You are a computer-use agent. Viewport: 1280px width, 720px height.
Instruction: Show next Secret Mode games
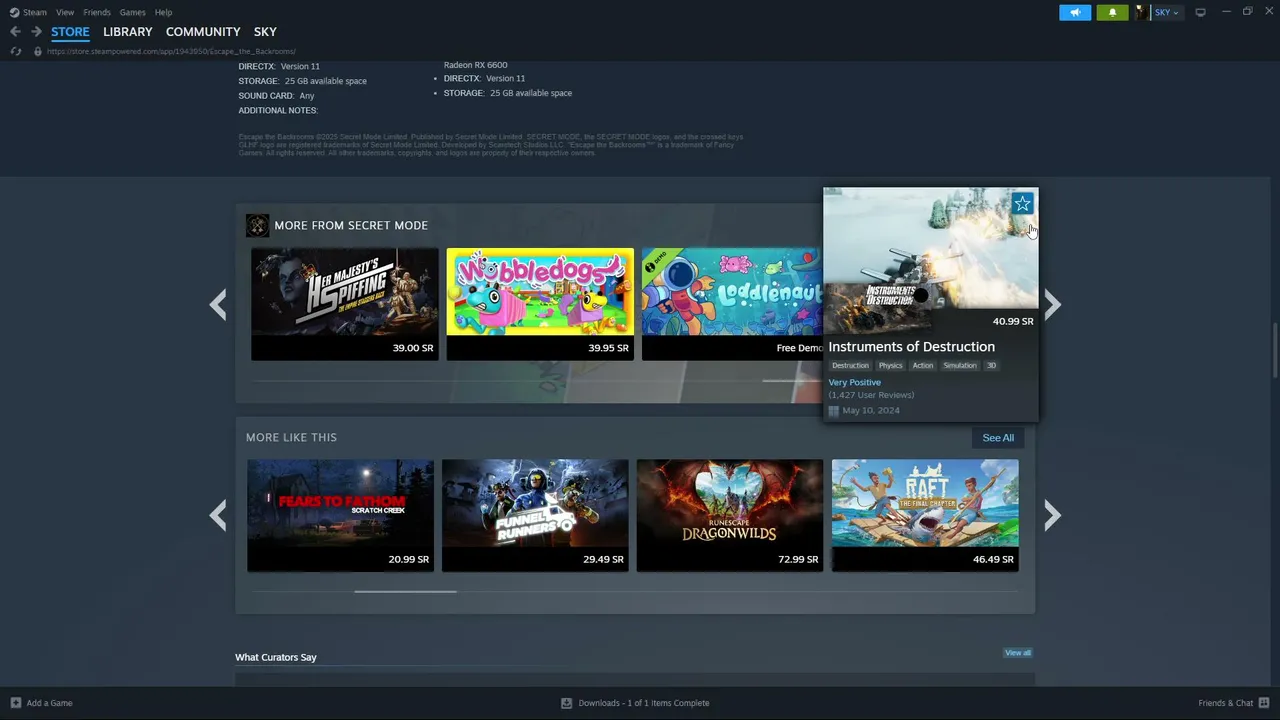tap(1052, 304)
